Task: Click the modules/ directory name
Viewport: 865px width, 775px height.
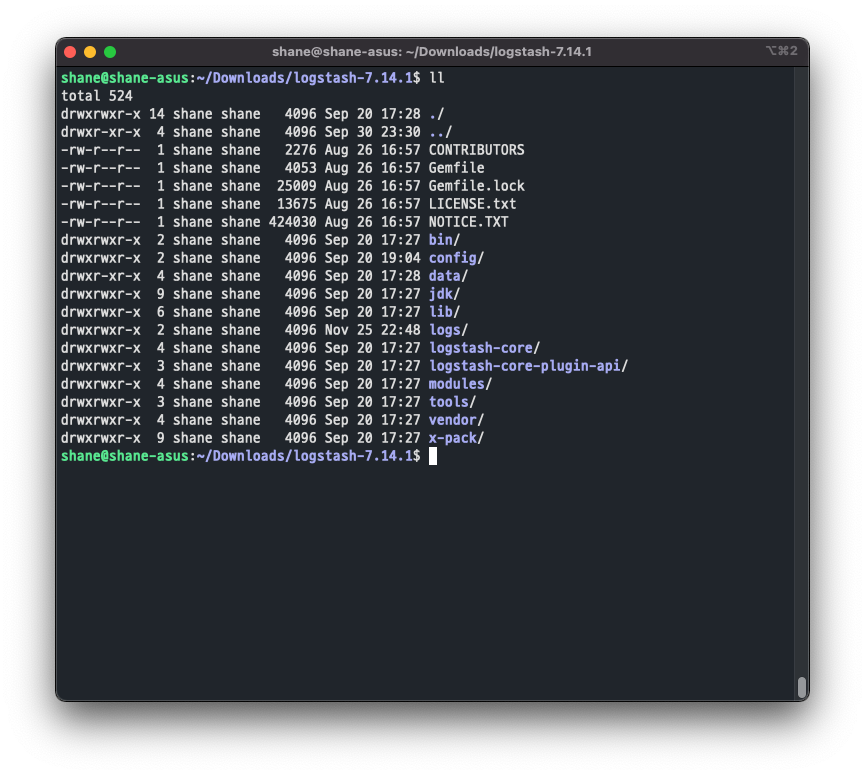Action: click(x=461, y=384)
